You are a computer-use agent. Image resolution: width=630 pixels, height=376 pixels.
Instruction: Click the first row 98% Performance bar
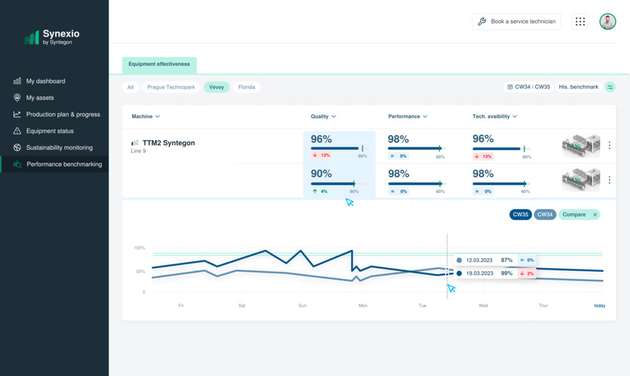coord(415,148)
